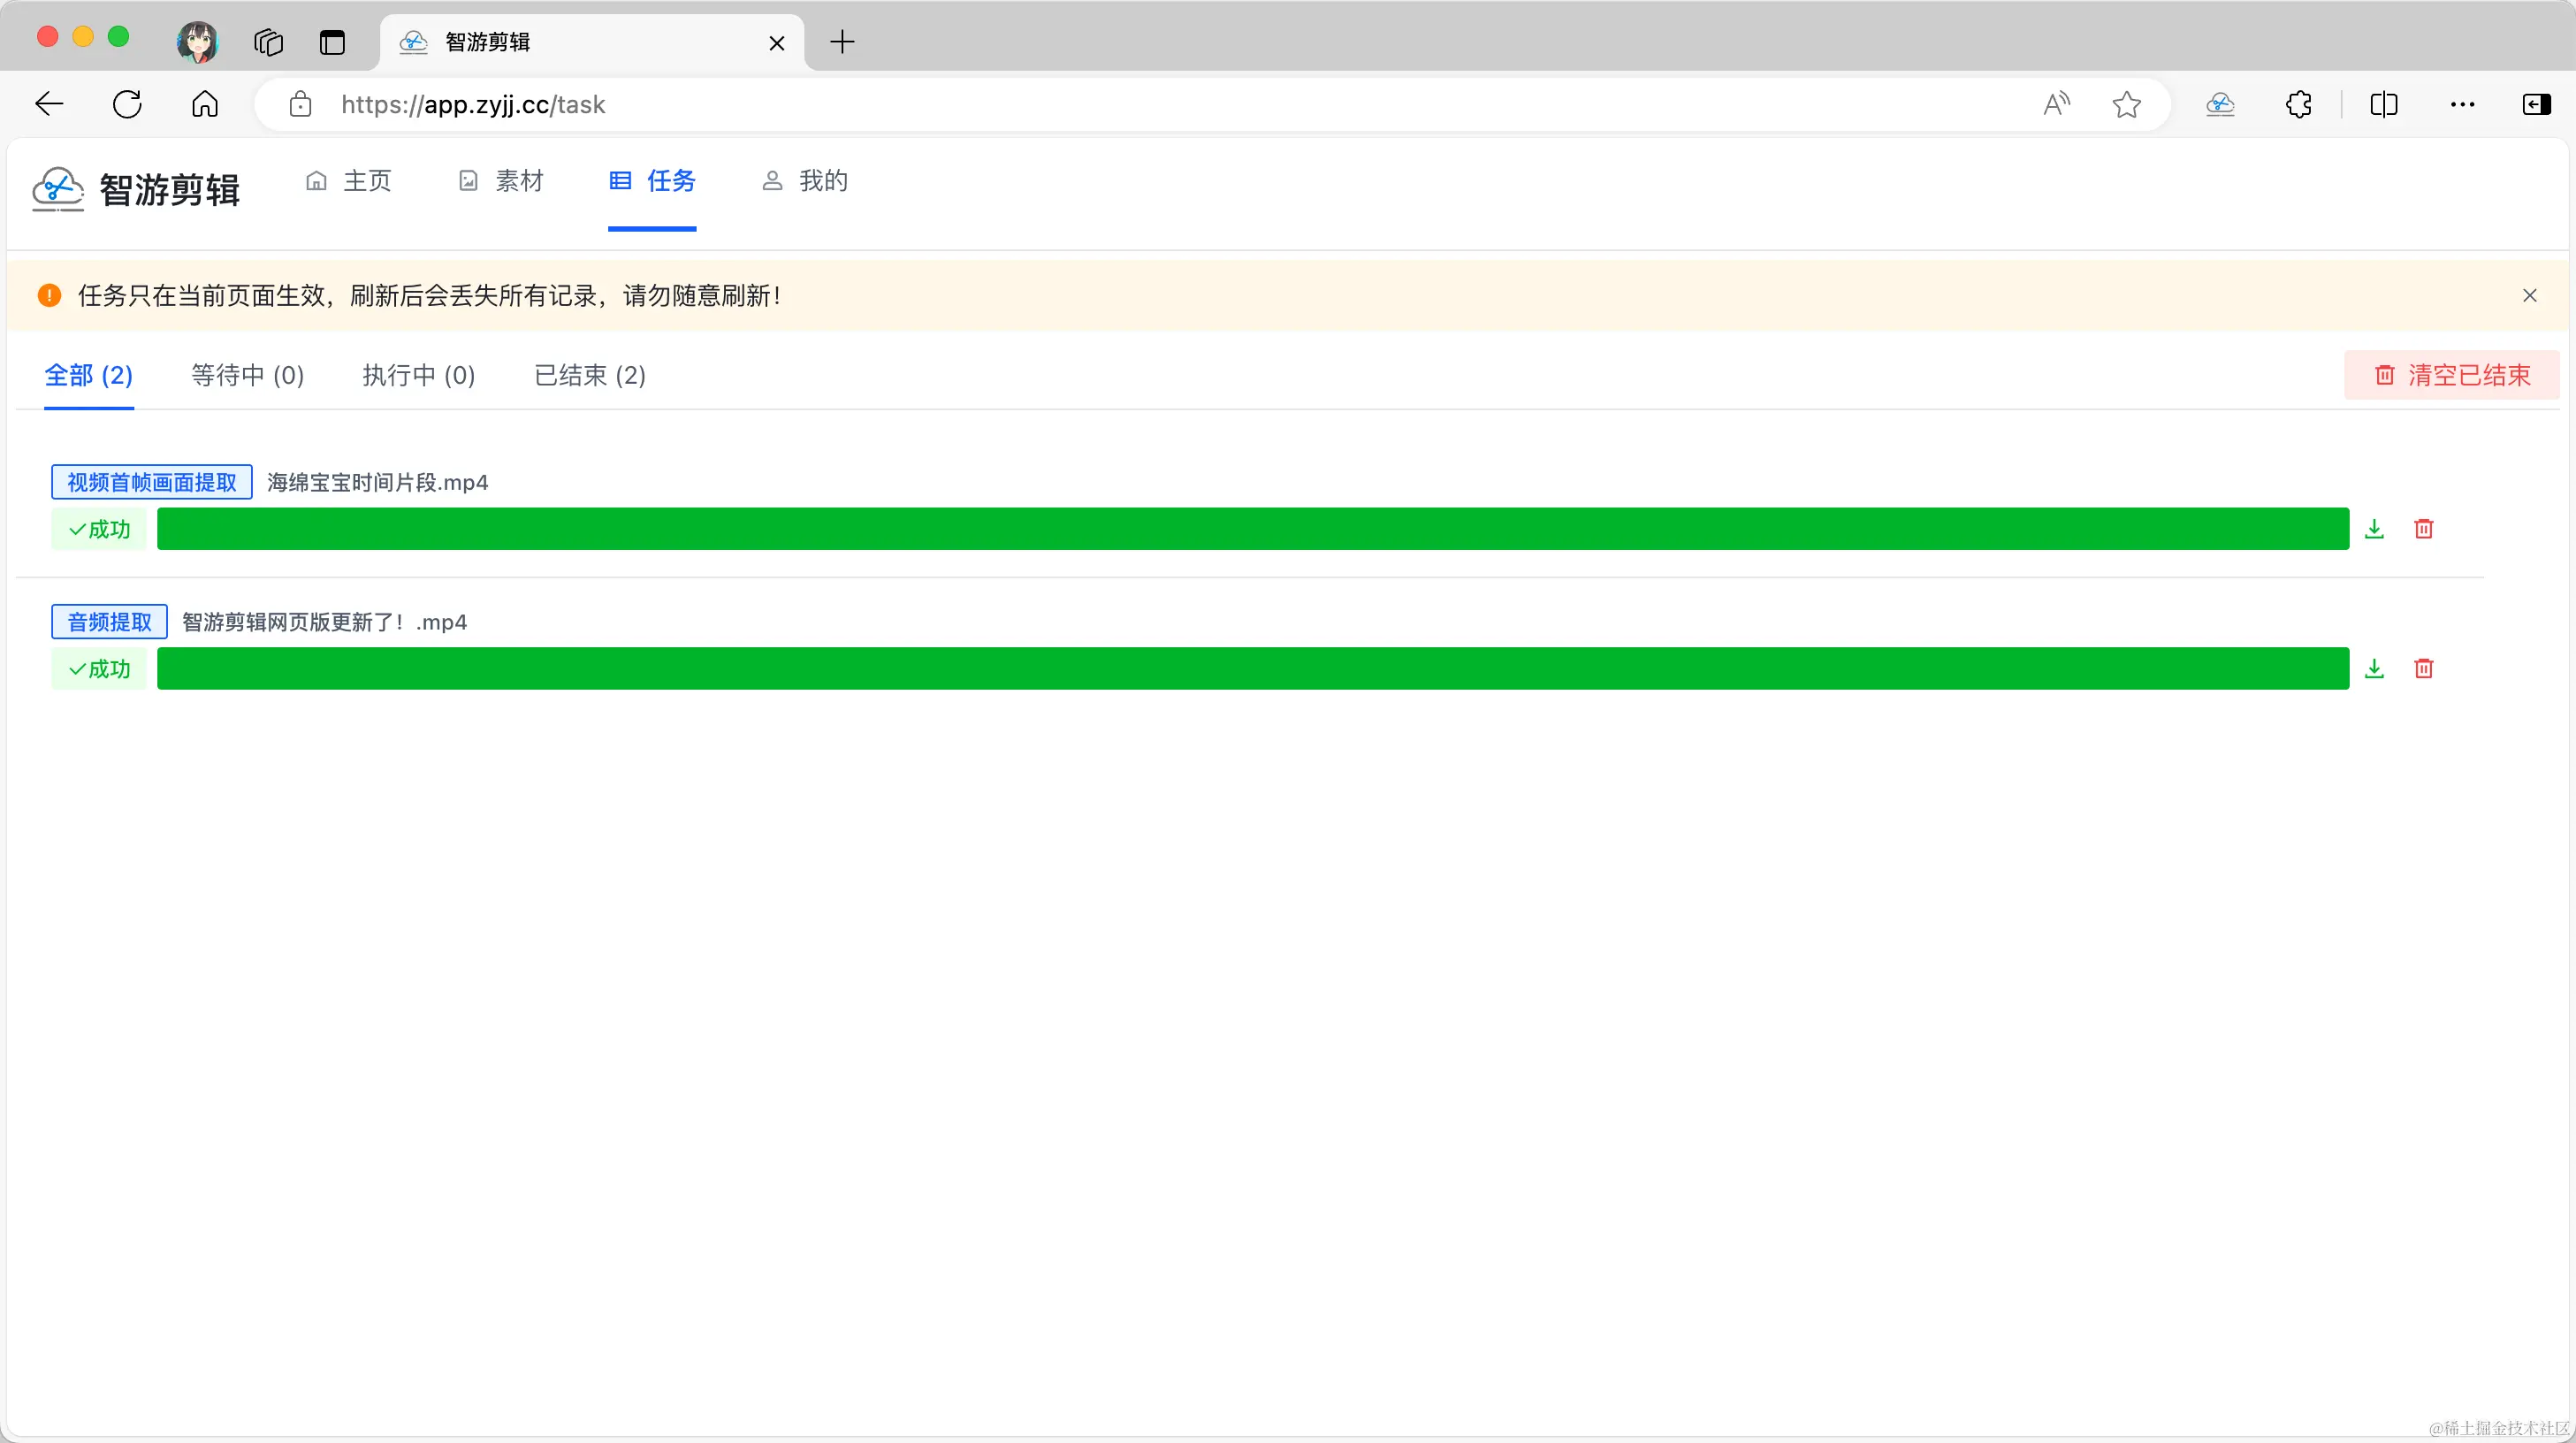Viewport: 2576px width, 1443px height.
Task: Open browser settings and more menu
Action: coord(2462,104)
